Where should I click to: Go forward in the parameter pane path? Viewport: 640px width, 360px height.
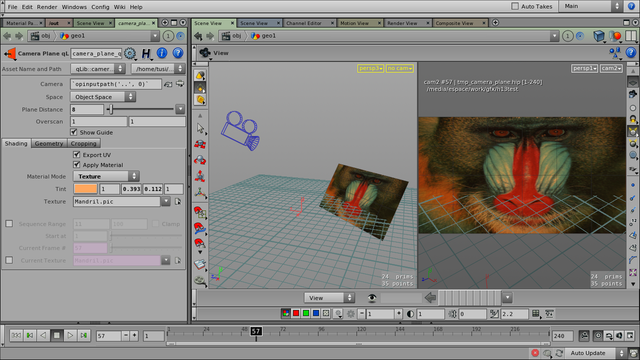click(19, 36)
